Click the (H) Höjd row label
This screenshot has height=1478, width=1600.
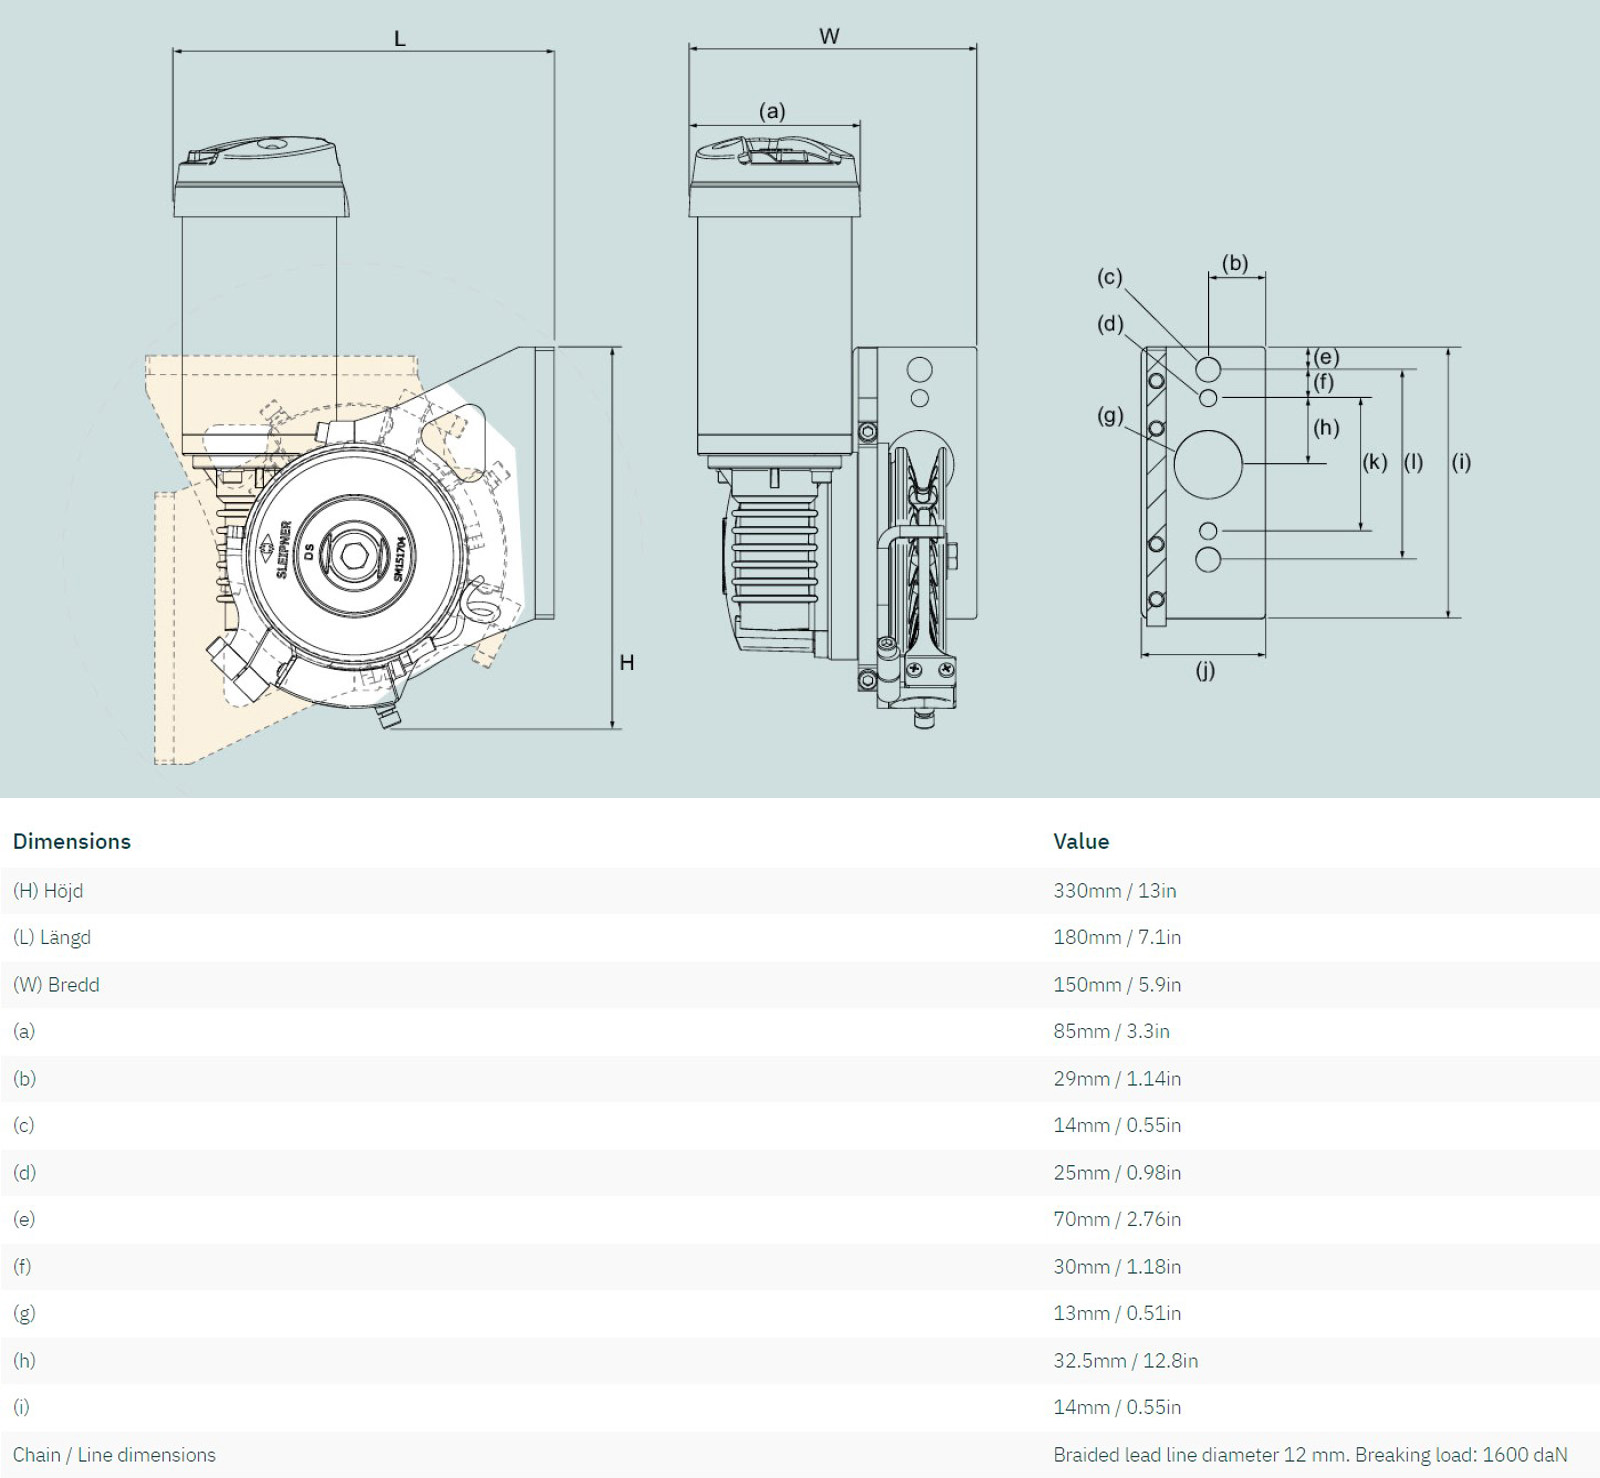[48, 890]
